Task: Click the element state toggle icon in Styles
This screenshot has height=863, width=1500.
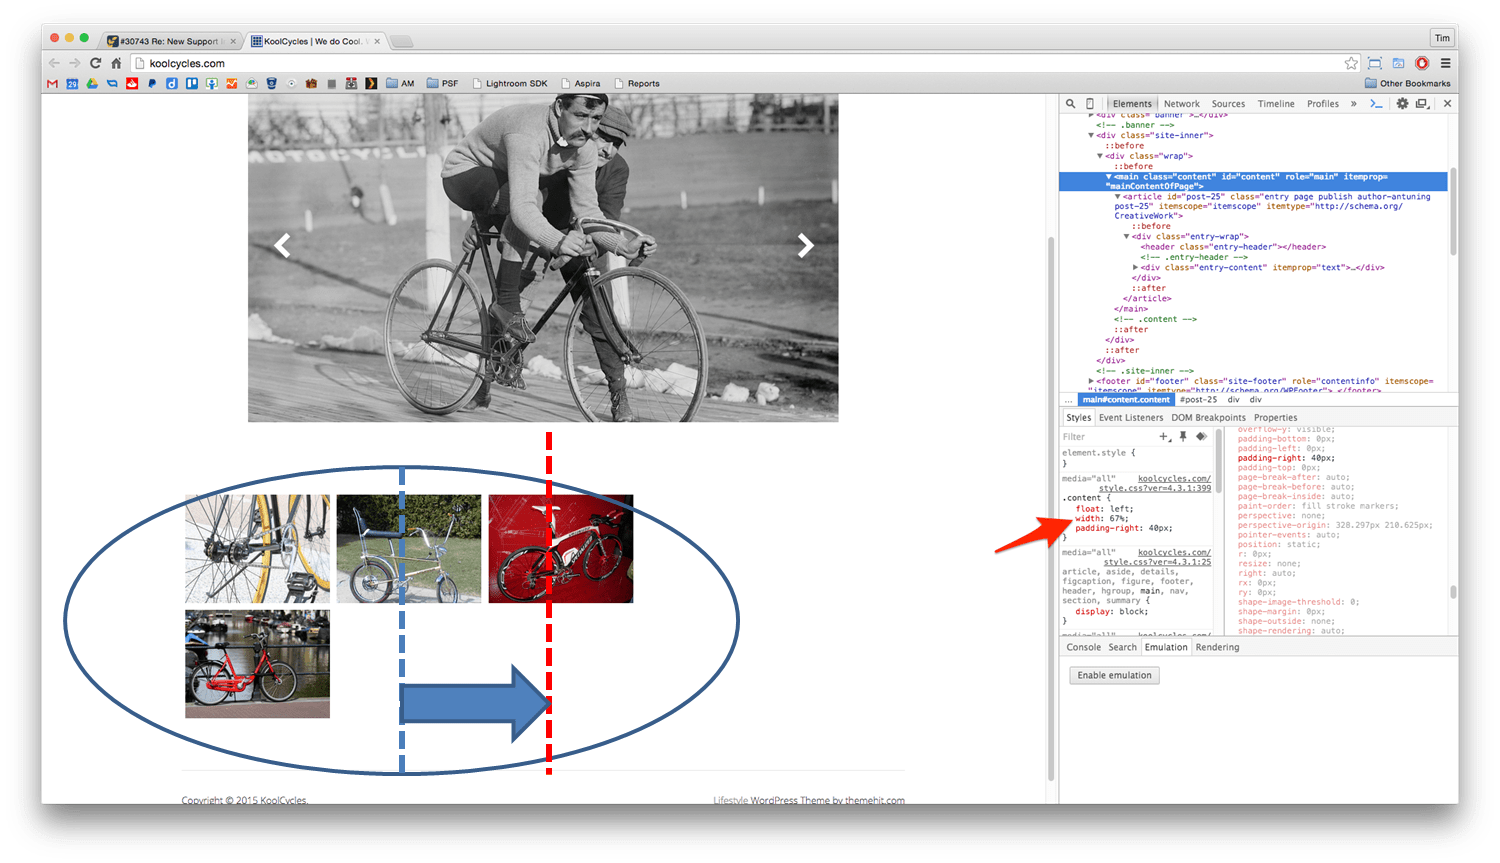Action: (1201, 437)
